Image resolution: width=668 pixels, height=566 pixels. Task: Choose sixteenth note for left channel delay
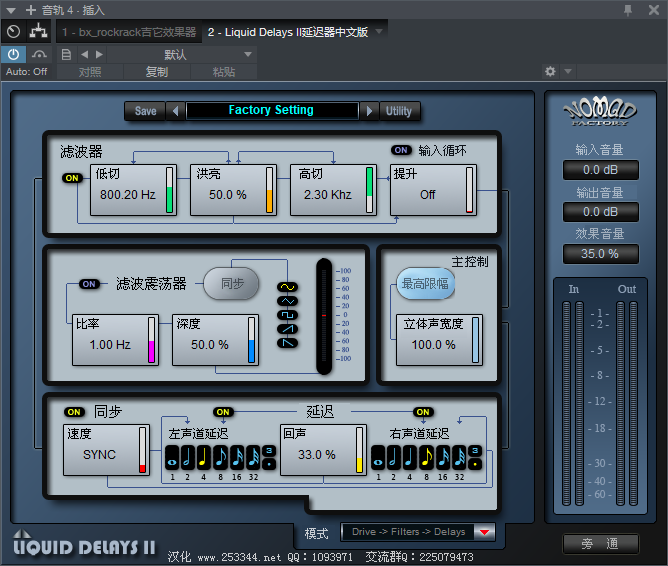[237, 457]
